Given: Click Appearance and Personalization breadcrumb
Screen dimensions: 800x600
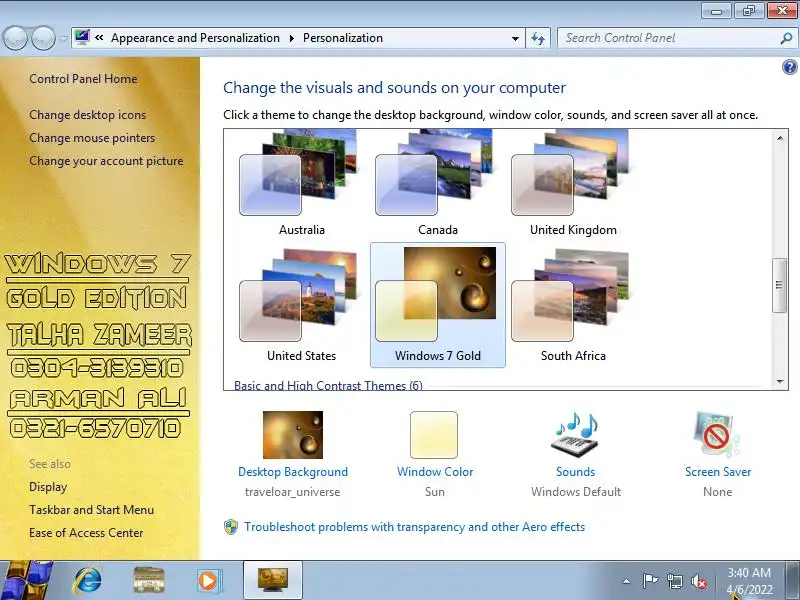Looking at the screenshot, I should tap(195, 38).
